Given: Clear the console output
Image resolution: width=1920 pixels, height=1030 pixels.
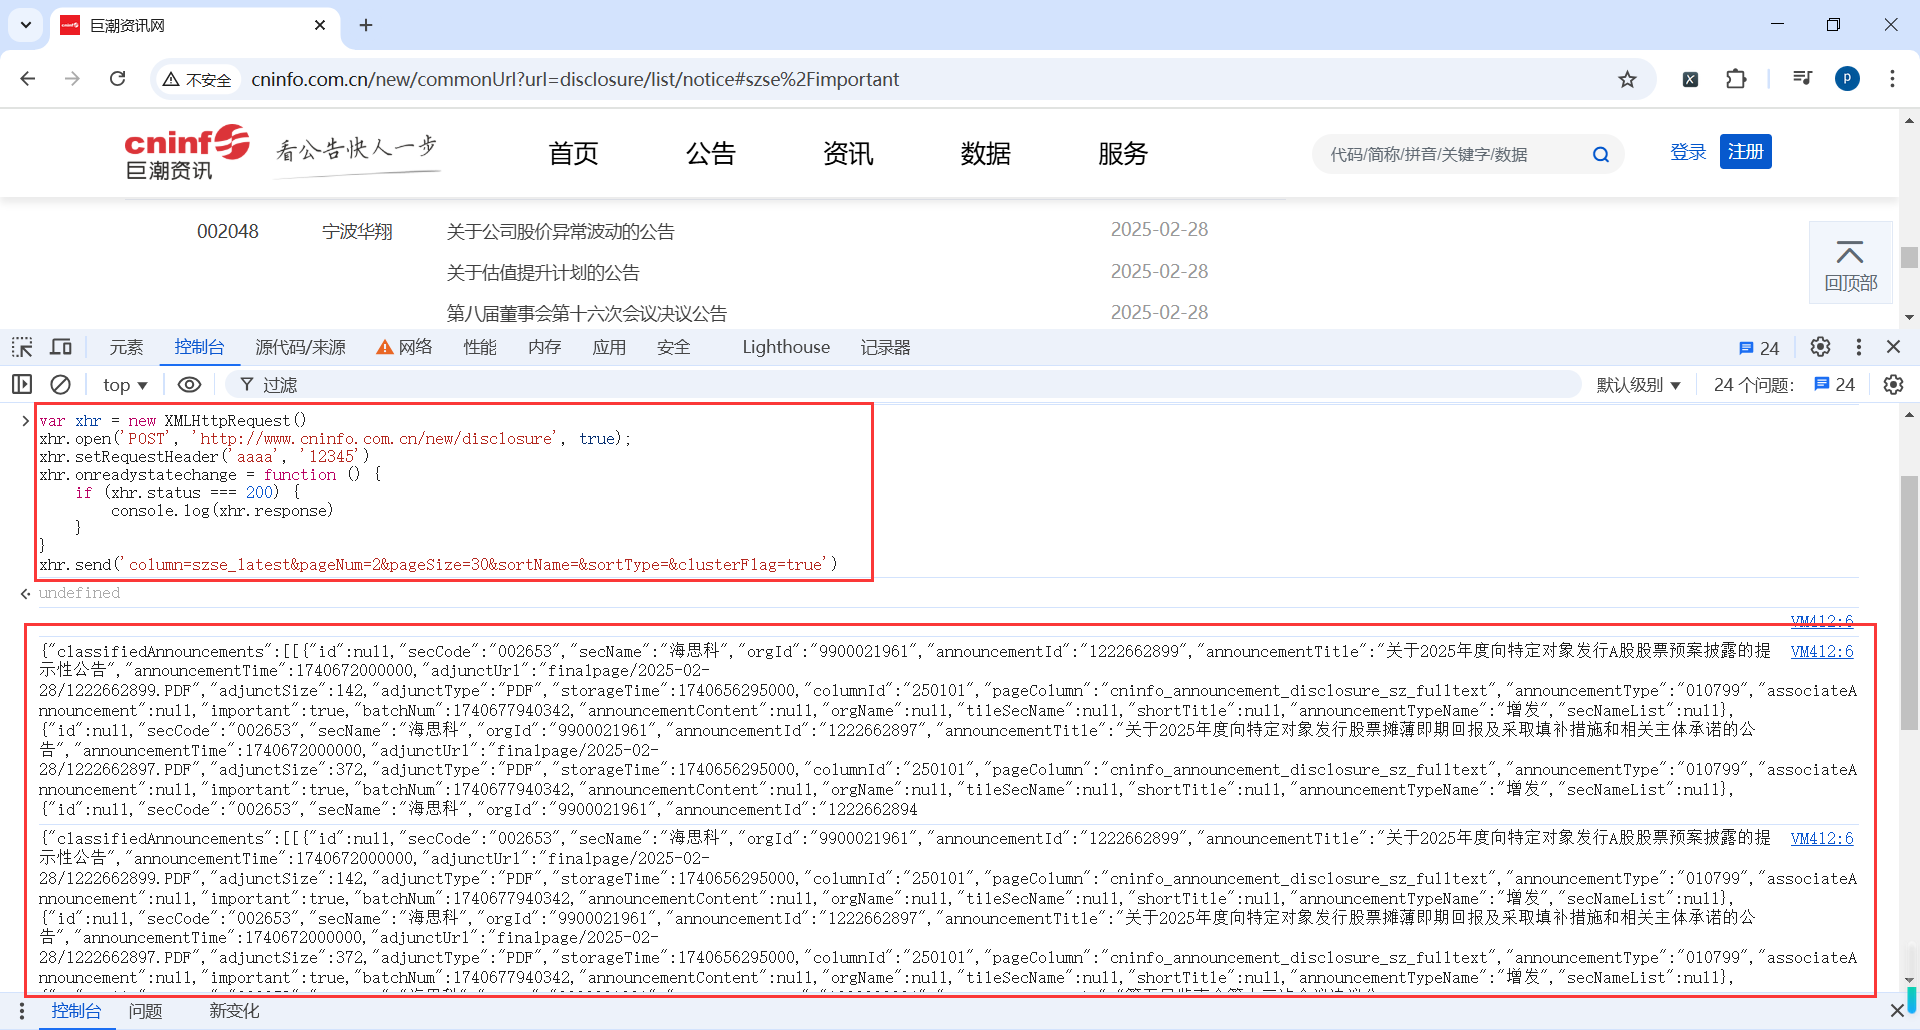Looking at the screenshot, I should (61, 384).
